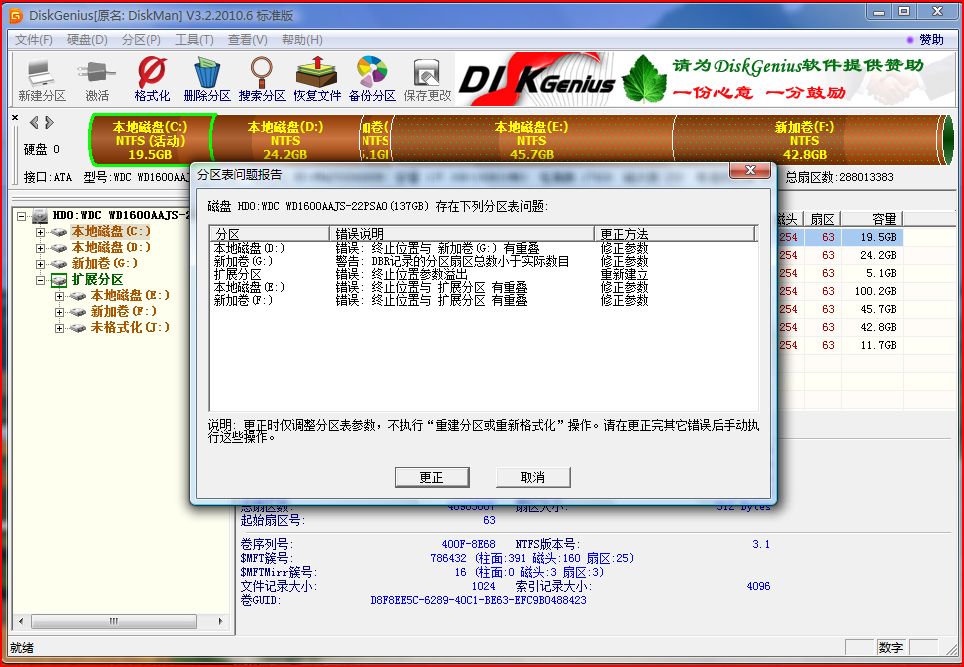The height and width of the screenshot is (667, 964).
Task: Click the tree panel horizontal scrollbar thumb
Action: 114,622
